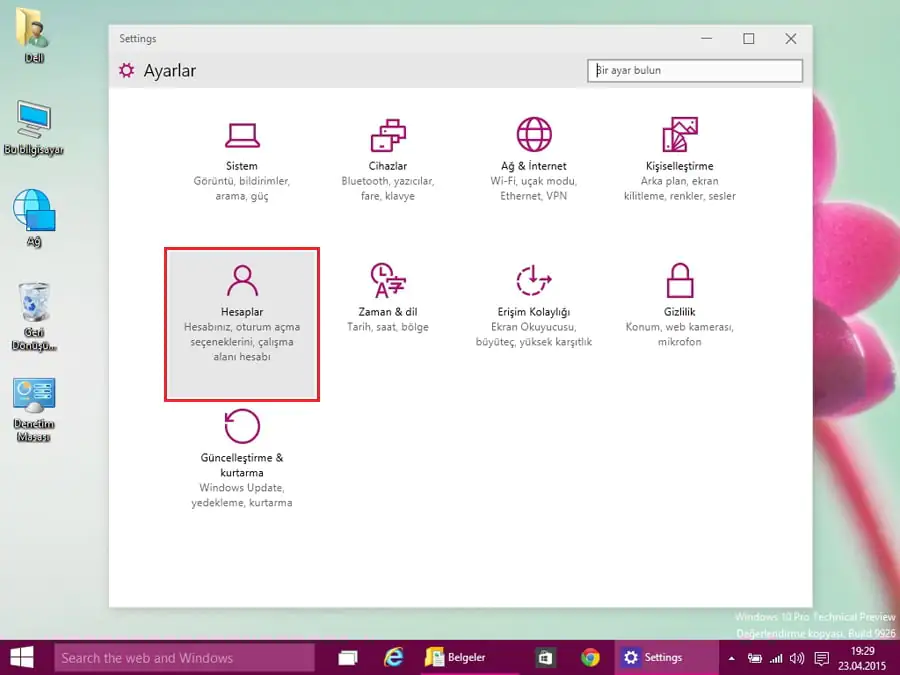The width and height of the screenshot is (900, 675).
Task: Launch Google Chrome from the taskbar
Action: pos(590,657)
